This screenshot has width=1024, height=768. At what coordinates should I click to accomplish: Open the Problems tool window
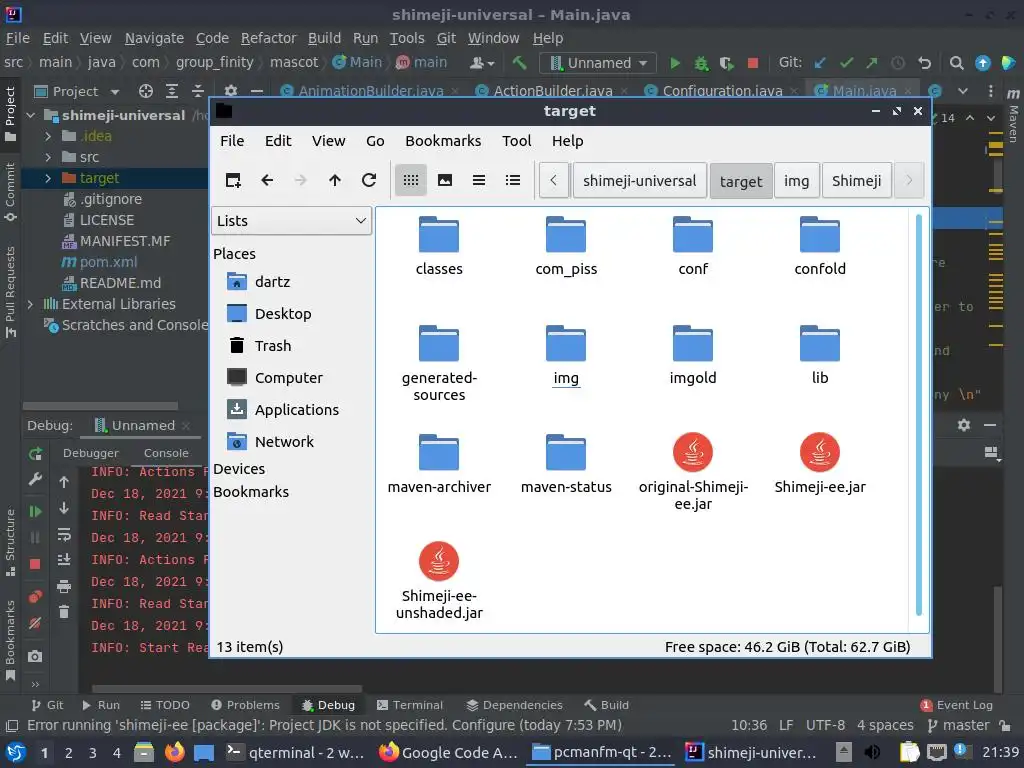coord(245,705)
